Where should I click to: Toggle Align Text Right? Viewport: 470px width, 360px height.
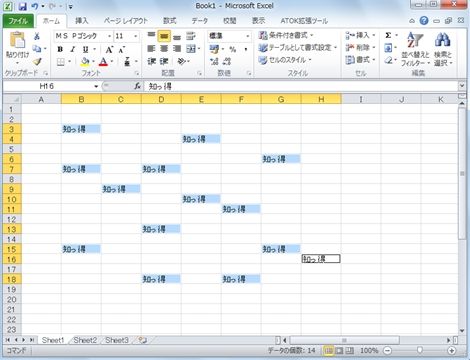pyautogui.click(x=177, y=49)
